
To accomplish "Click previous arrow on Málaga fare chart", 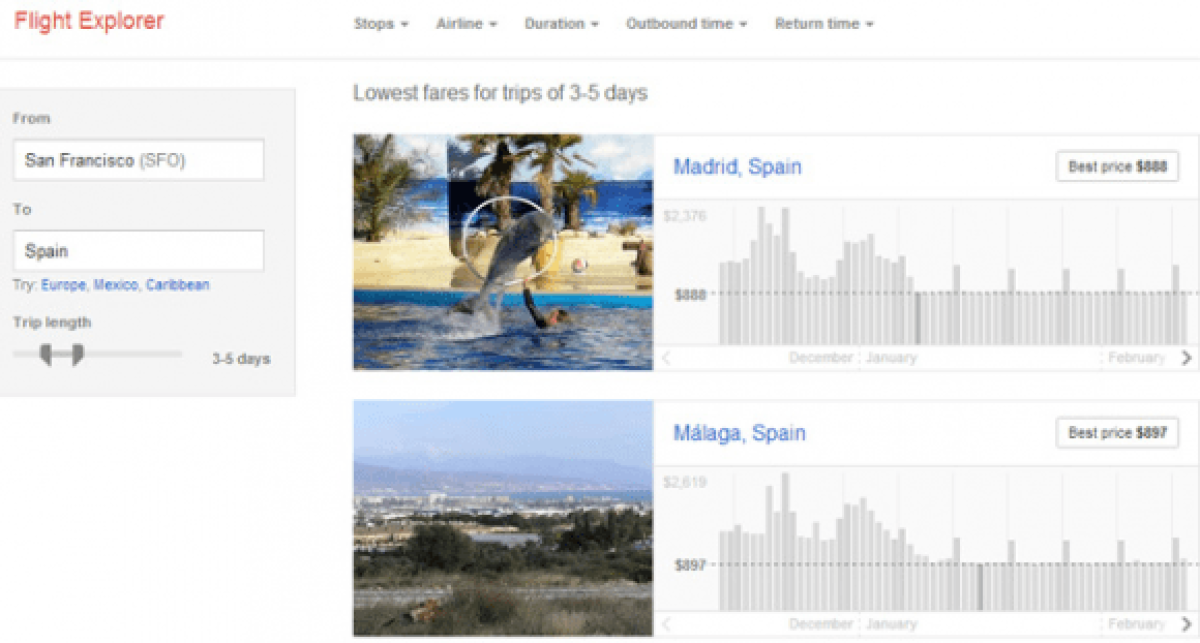I will coord(667,625).
